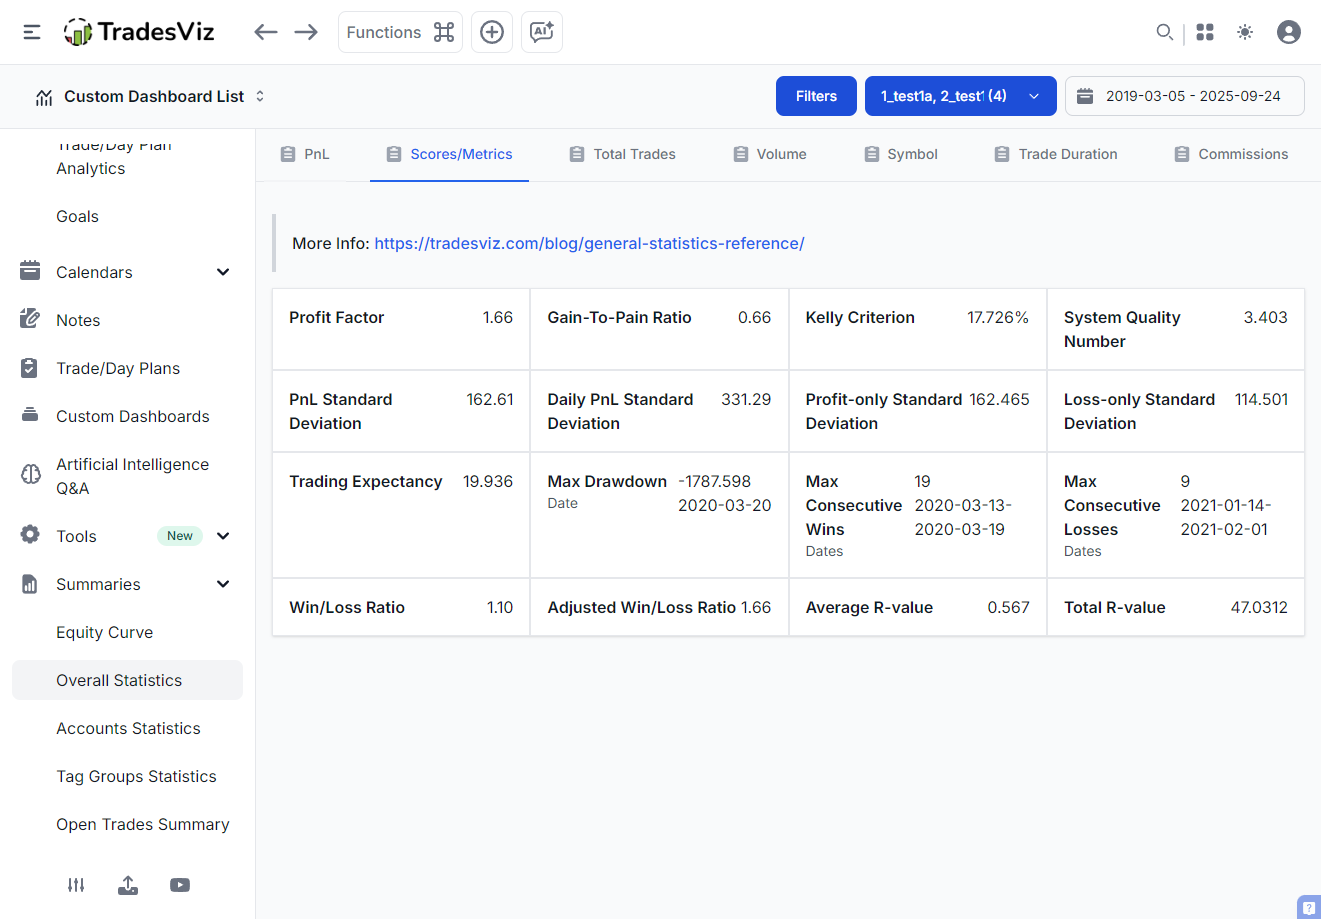
Task: Open the user profile icon
Action: tap(1289, 32)
